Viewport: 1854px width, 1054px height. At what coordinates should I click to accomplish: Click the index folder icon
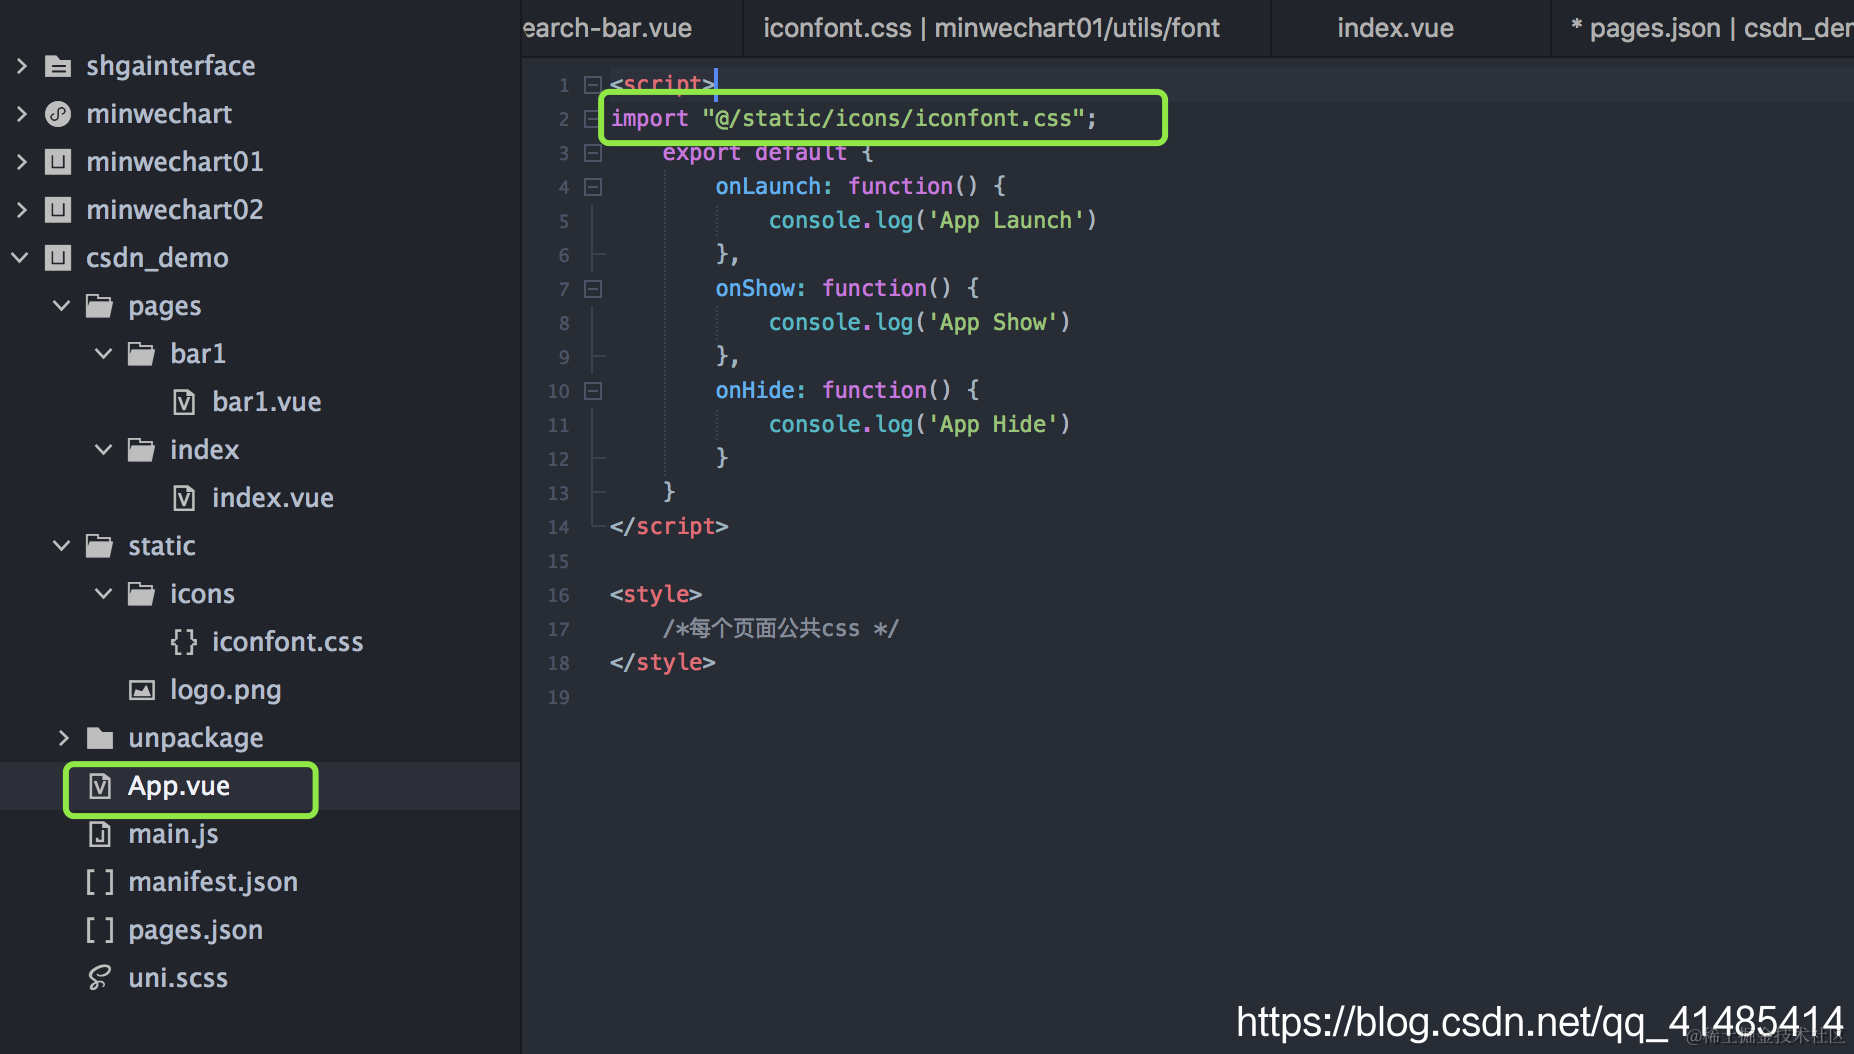click(141, 450)
